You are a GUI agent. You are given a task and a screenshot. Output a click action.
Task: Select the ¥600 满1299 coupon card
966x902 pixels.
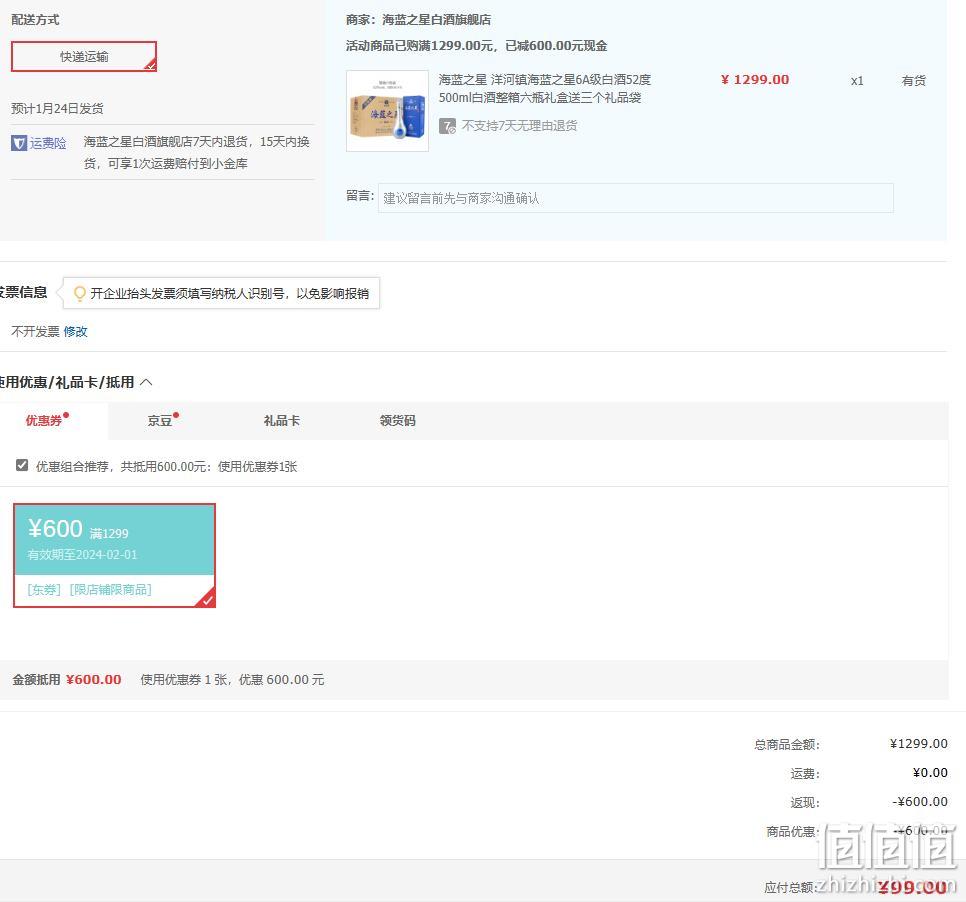click(x=115, y=555)
